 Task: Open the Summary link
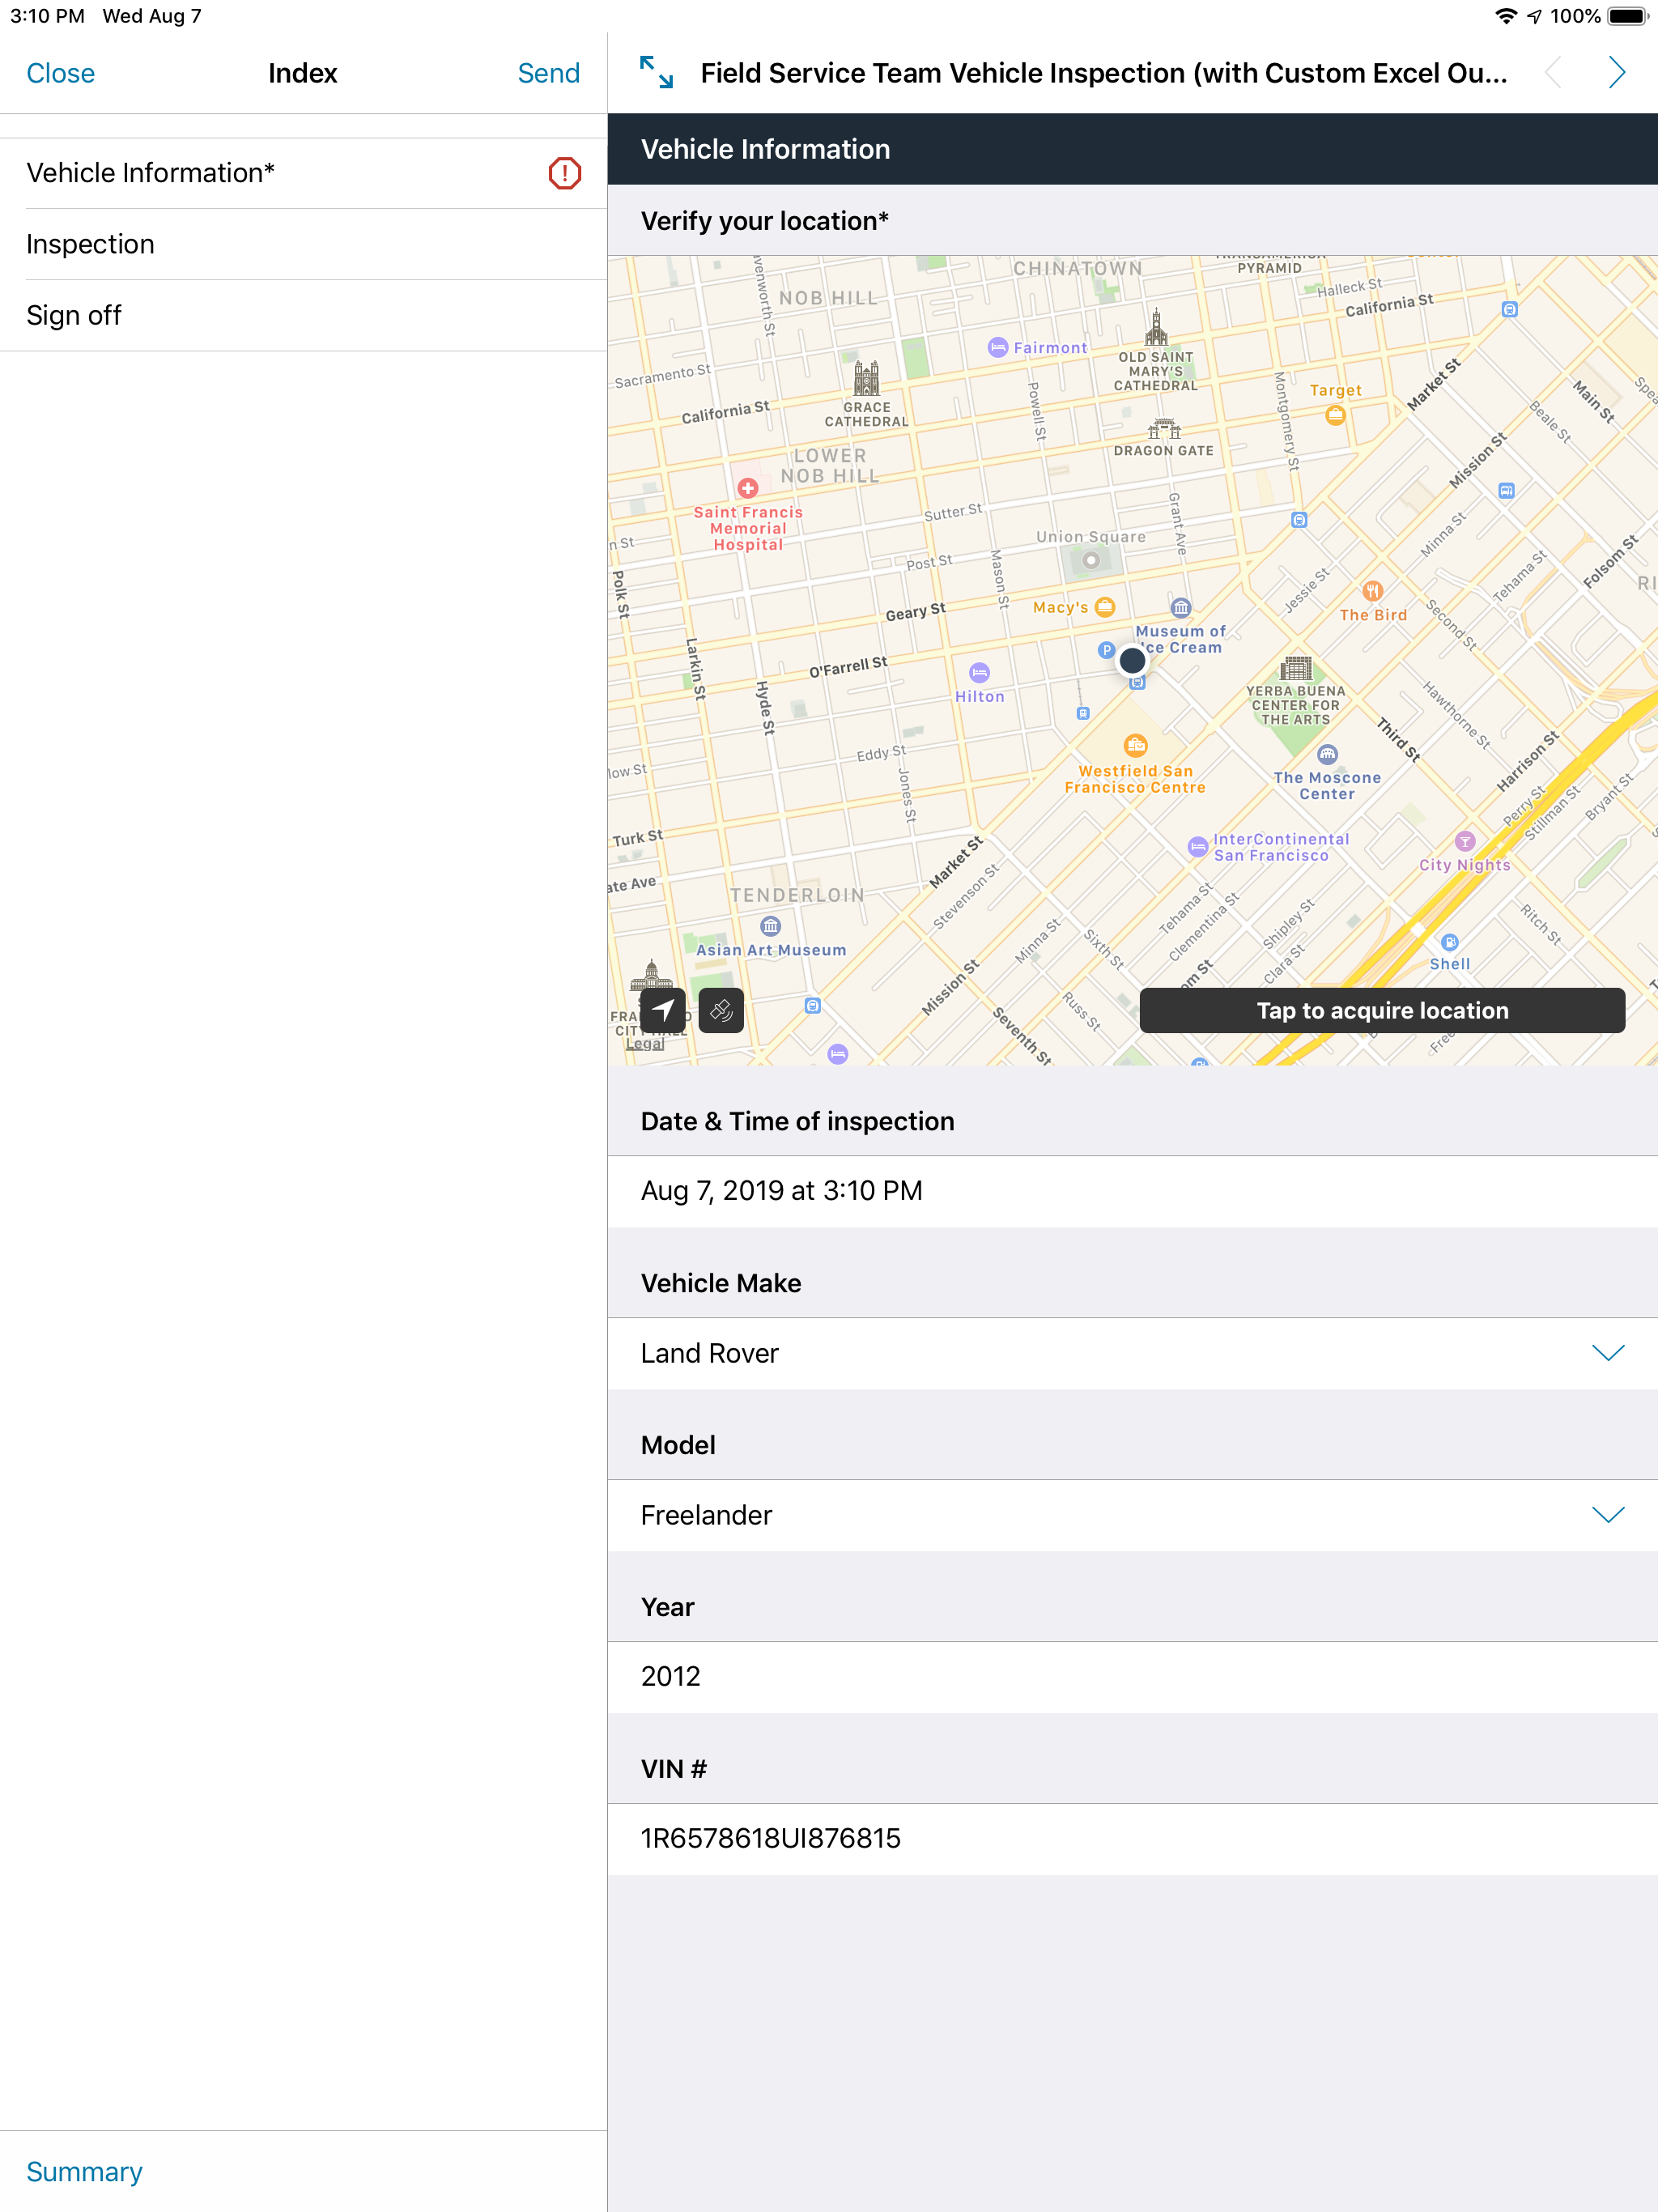85,2171
